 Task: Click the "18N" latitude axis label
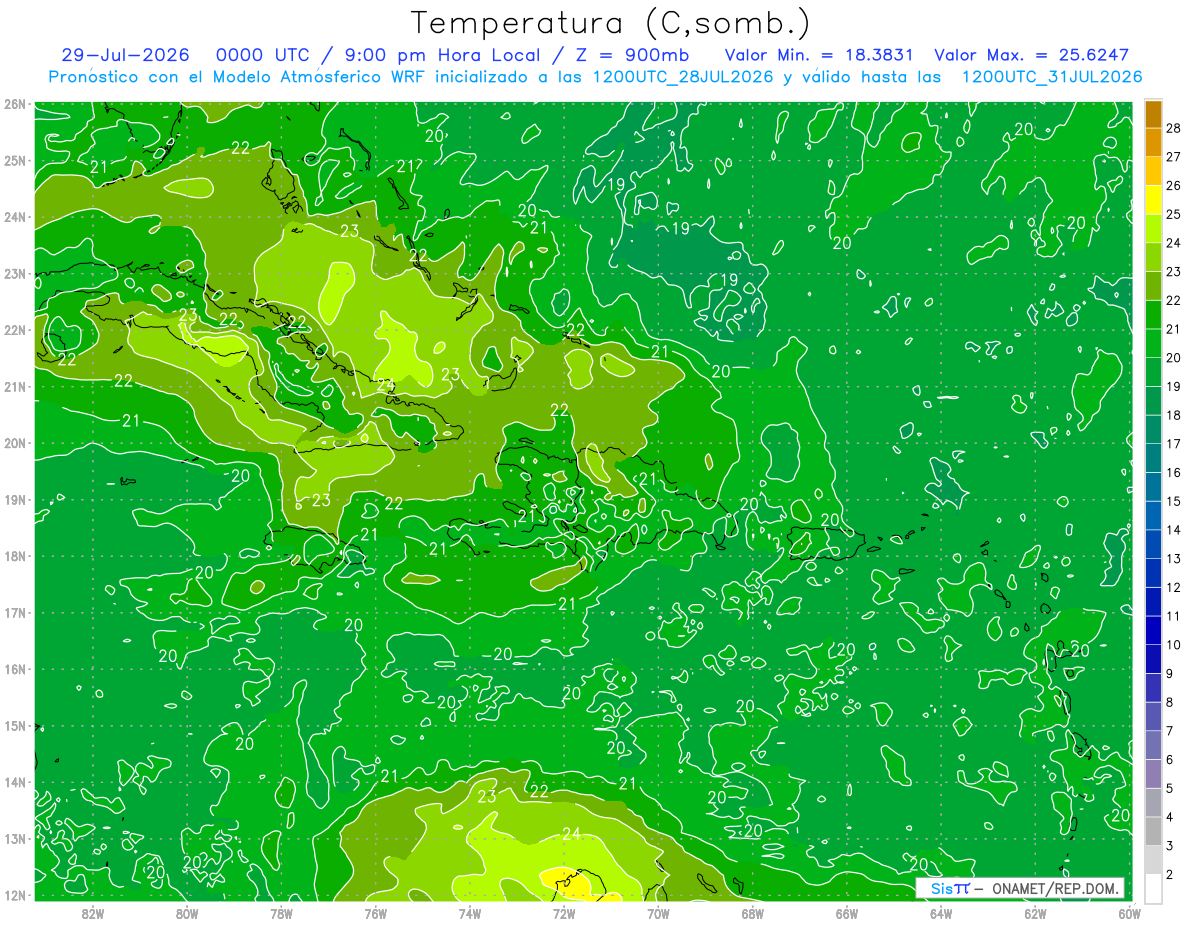click(15, 556)
